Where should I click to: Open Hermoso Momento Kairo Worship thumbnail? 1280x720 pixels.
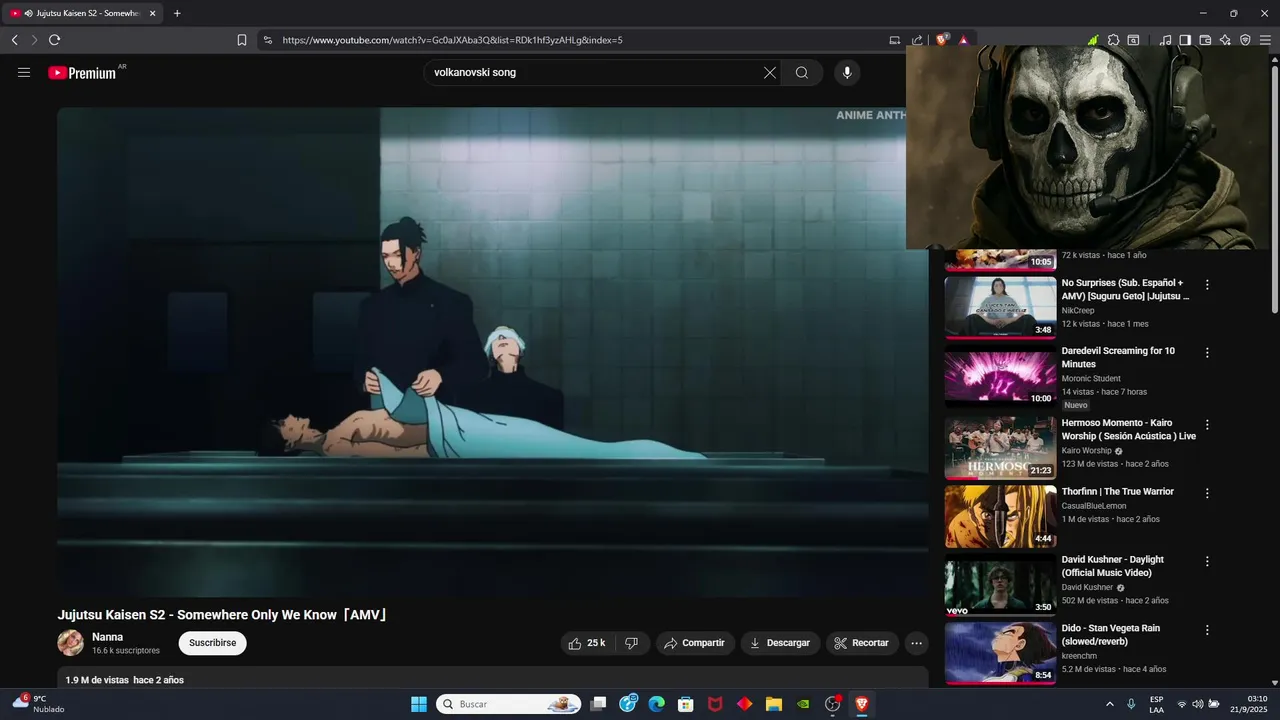(1000, 449)
